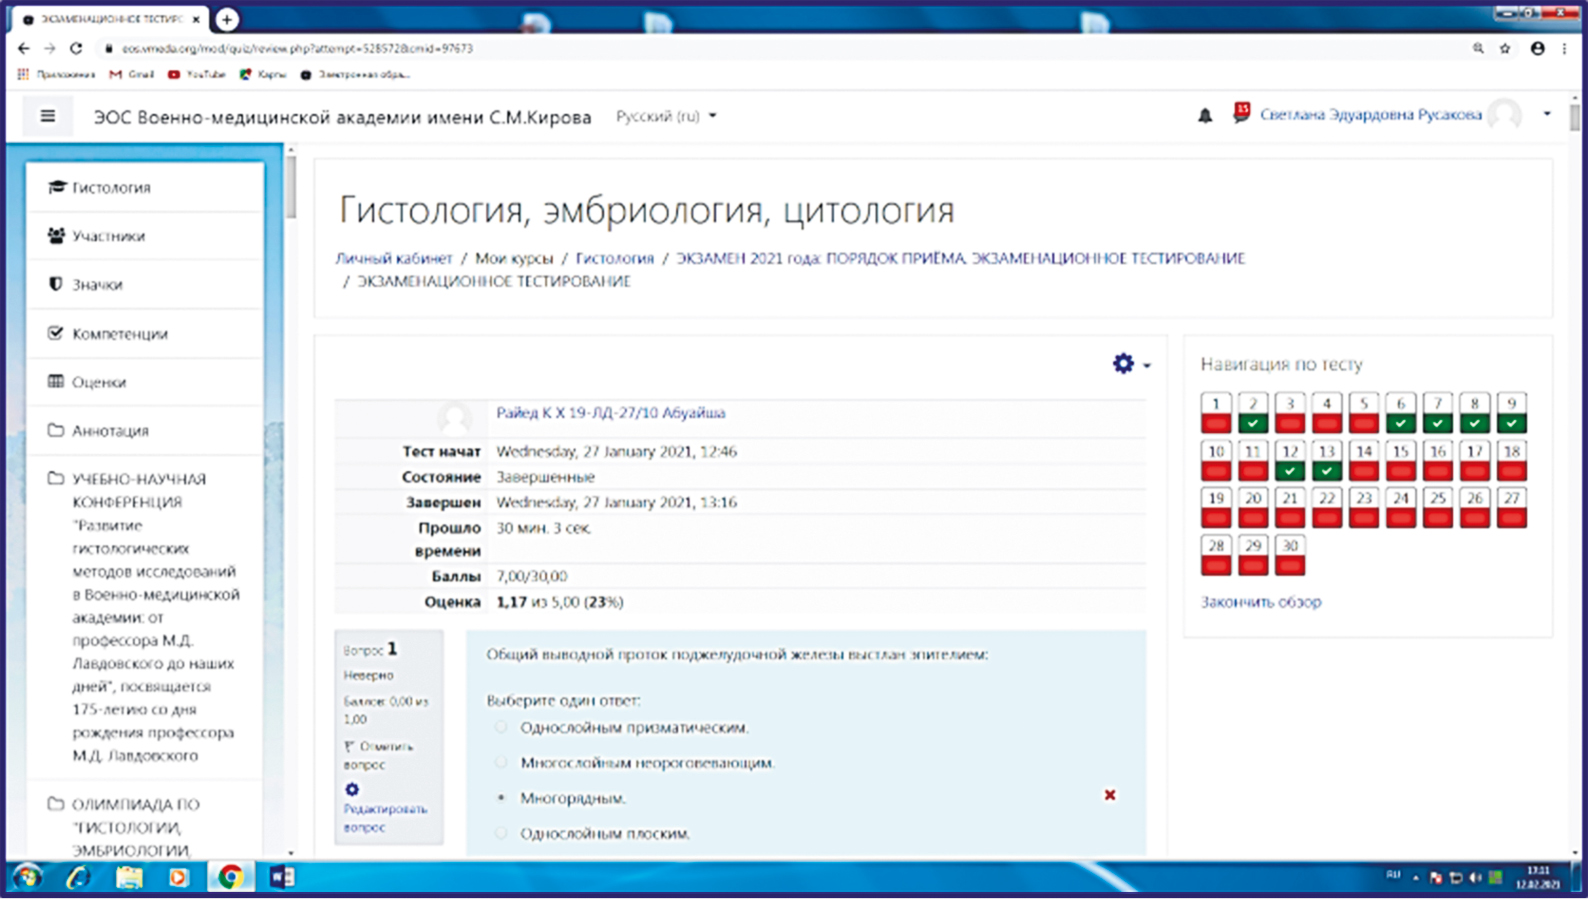The width and height of the screenshot is (1588, 899).
Task: Reload the page with browser refresh icon
Action: [76, 48]
